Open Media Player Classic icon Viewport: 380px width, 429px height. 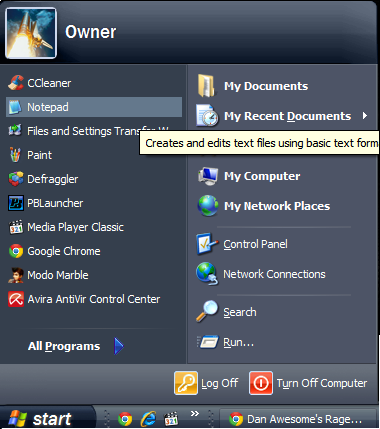coord(16,227)
